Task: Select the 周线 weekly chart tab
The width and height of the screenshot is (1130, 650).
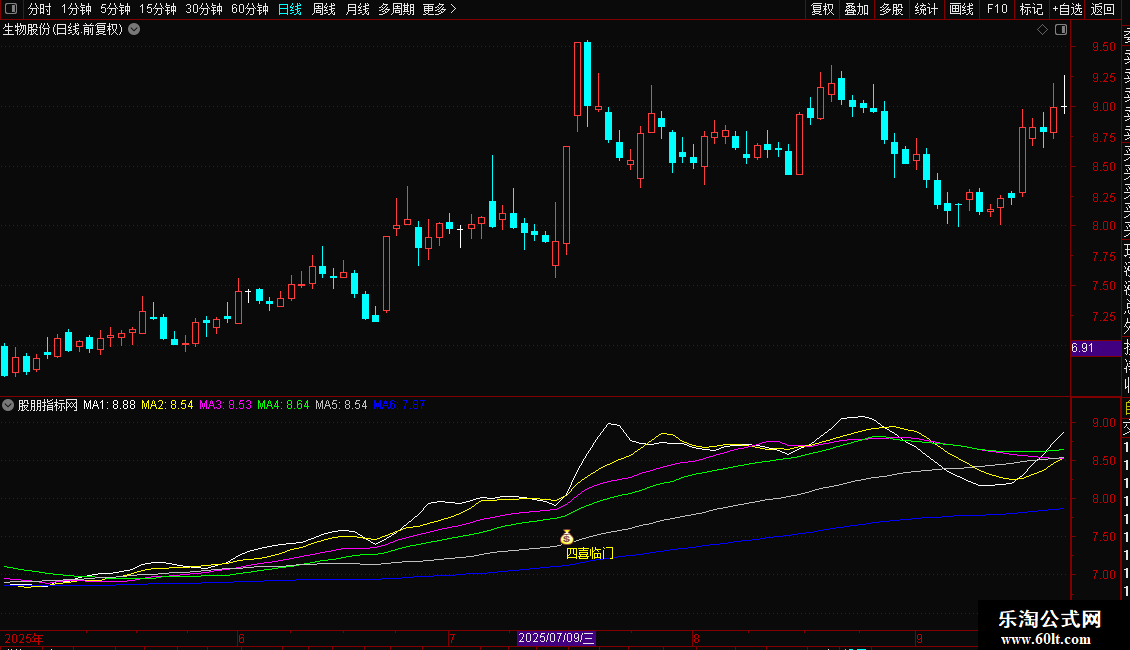Action: [324, 9]
